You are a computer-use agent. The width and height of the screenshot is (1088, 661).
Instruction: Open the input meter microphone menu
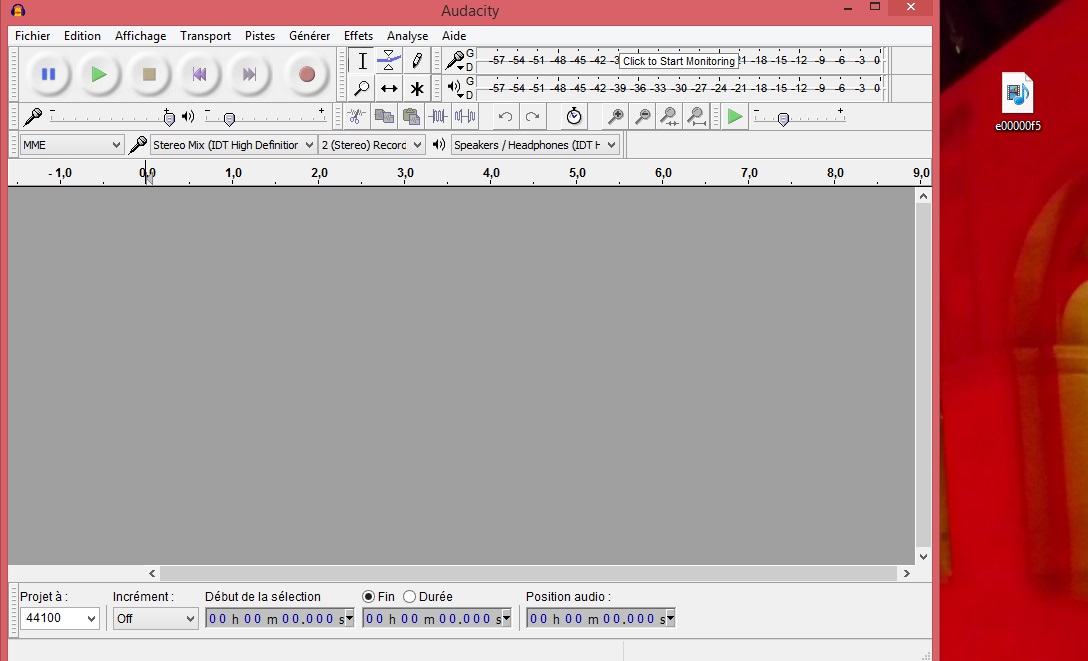[x=455, y=61]
